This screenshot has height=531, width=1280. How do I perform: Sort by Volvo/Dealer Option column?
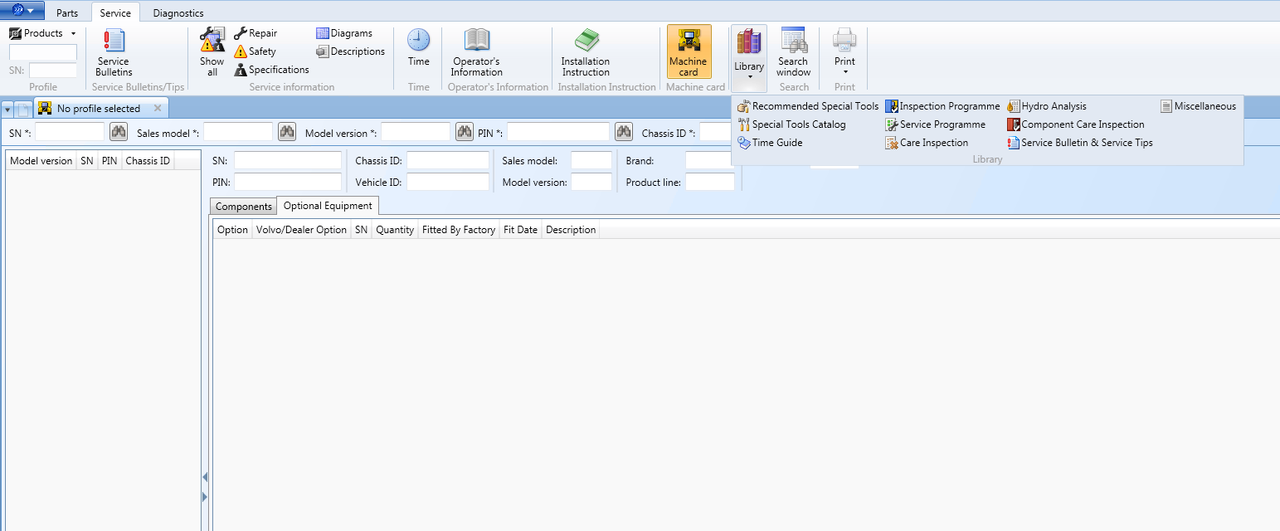pos(301,229)
